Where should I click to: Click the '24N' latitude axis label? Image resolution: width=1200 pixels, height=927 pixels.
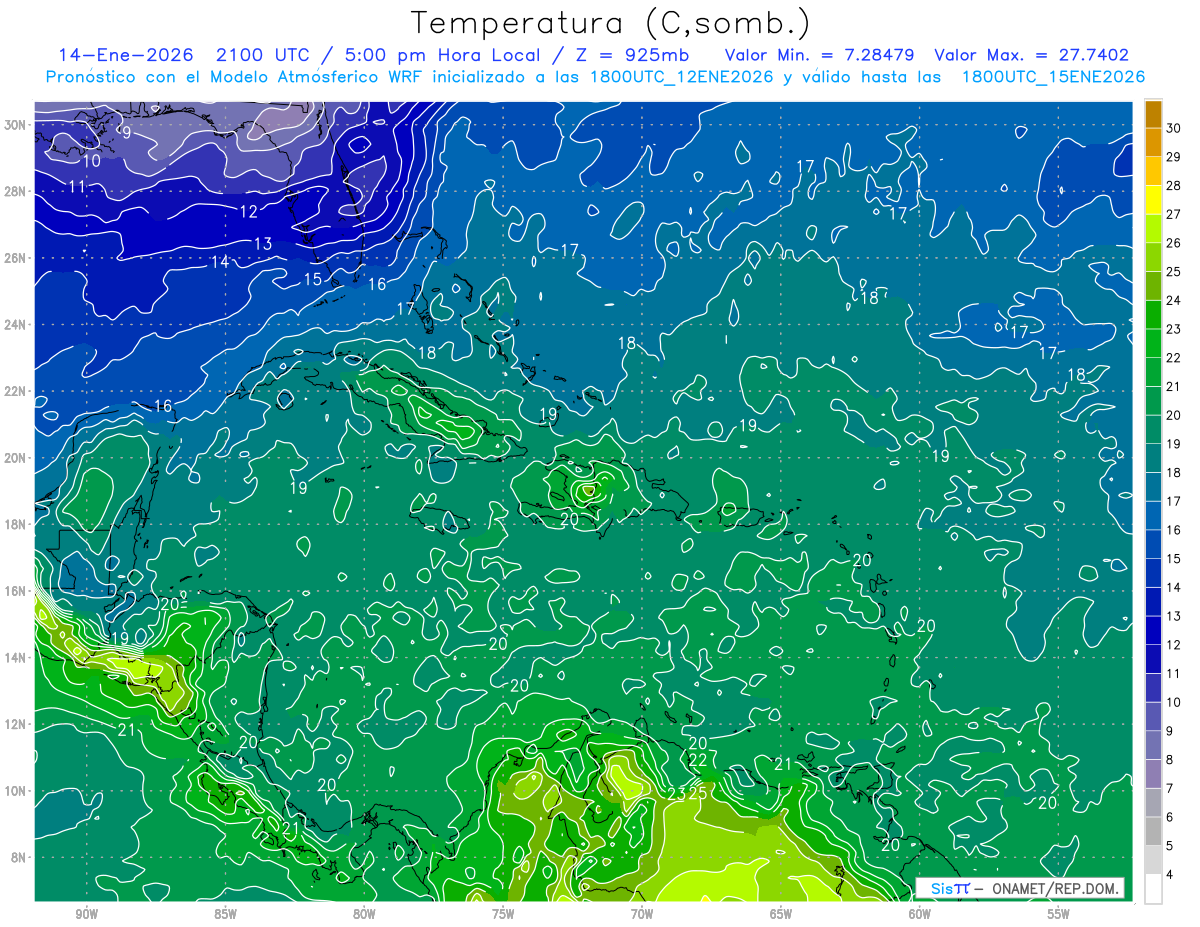click(x=17, y=324)
